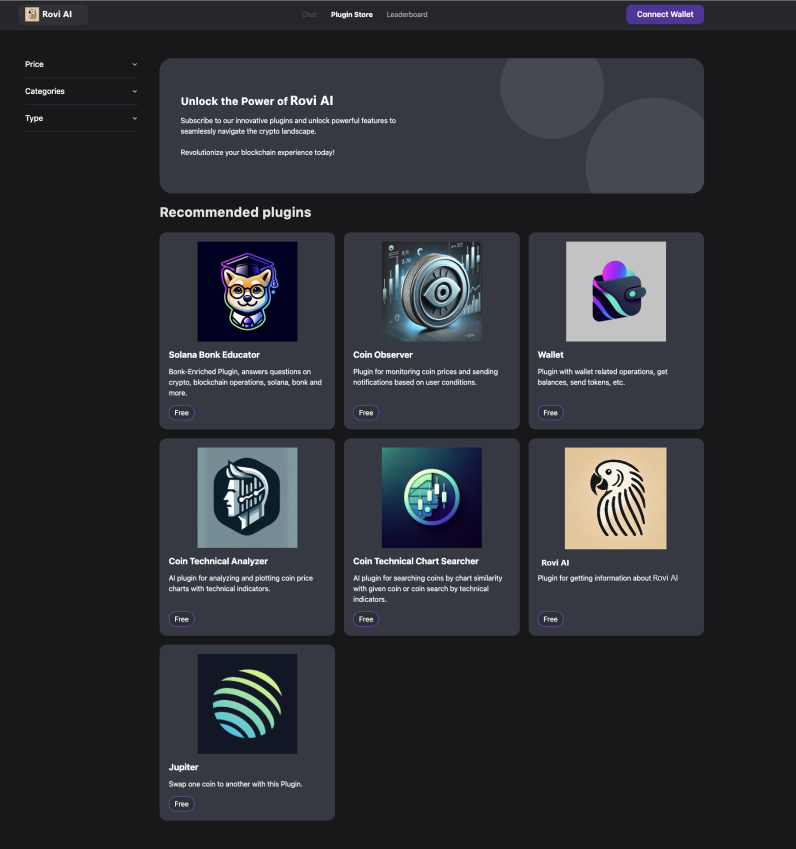This screenshot has width=796, height=849.
Task: Select the Coin Observer eye coin image
Action: [x=431, y=291]
